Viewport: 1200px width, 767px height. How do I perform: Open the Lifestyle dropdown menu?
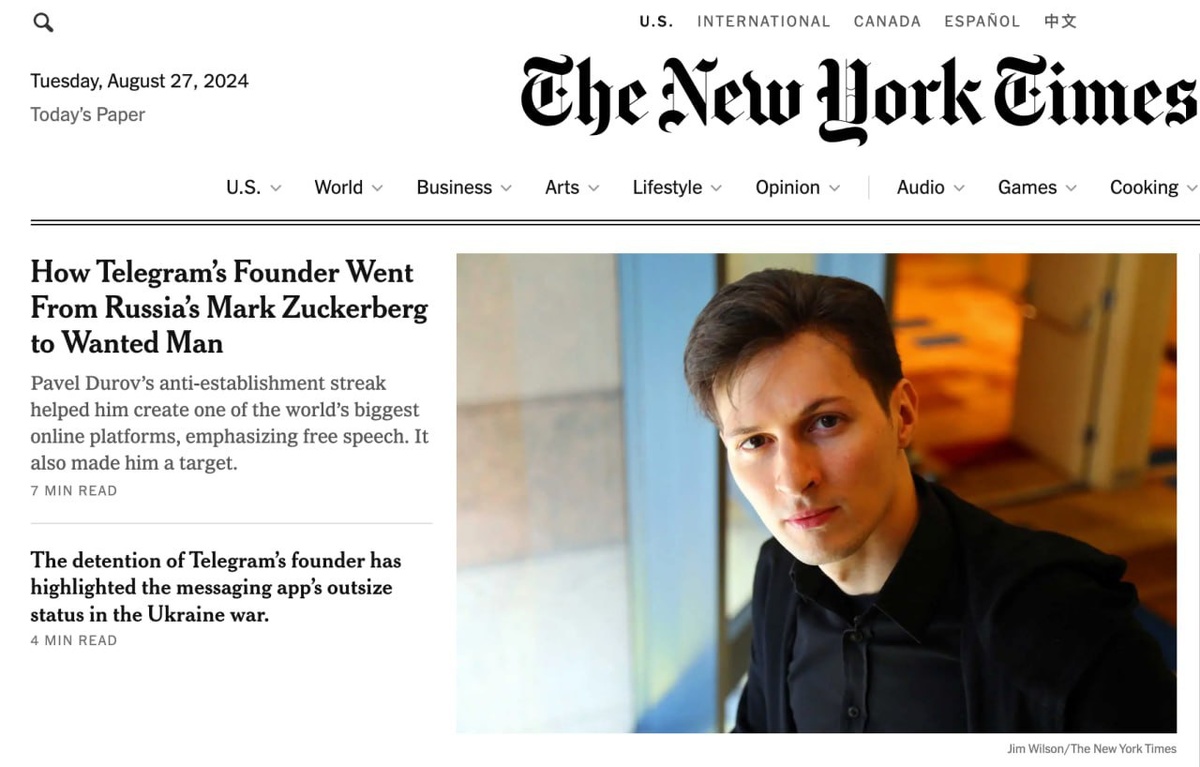(x=677, y=187)
